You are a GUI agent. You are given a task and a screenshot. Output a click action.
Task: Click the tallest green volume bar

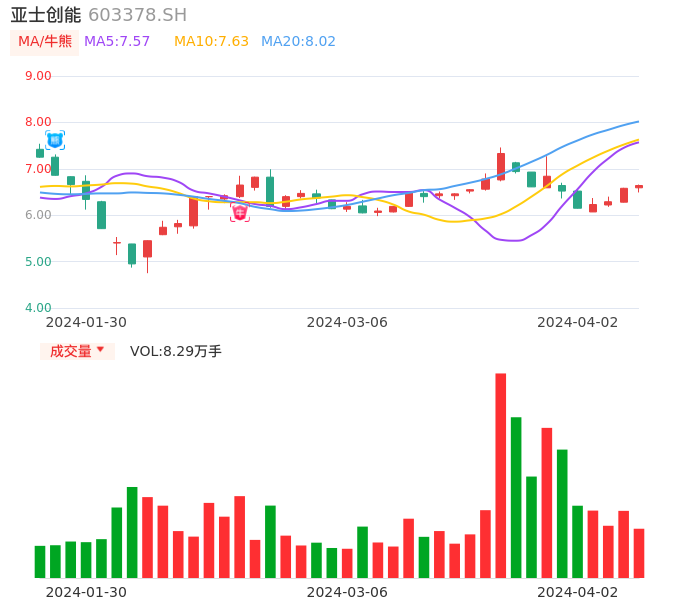click(516, 497)
